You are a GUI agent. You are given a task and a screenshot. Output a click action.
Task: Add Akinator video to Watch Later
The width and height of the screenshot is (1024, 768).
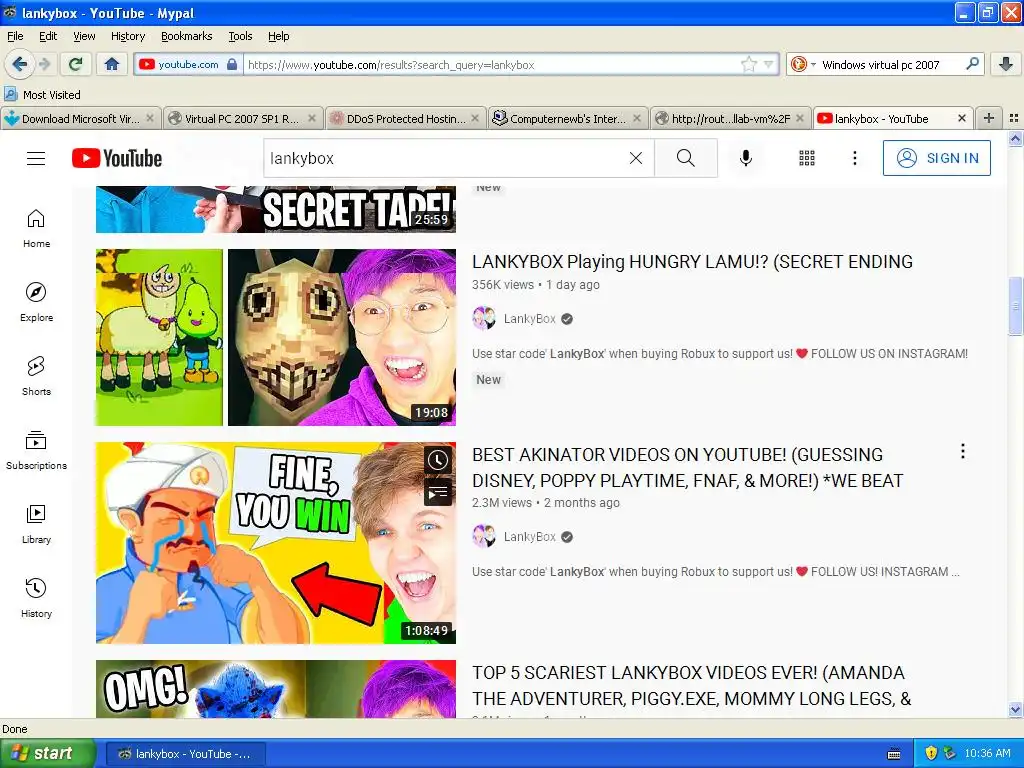pyautogui.click(x=438, y=460)
